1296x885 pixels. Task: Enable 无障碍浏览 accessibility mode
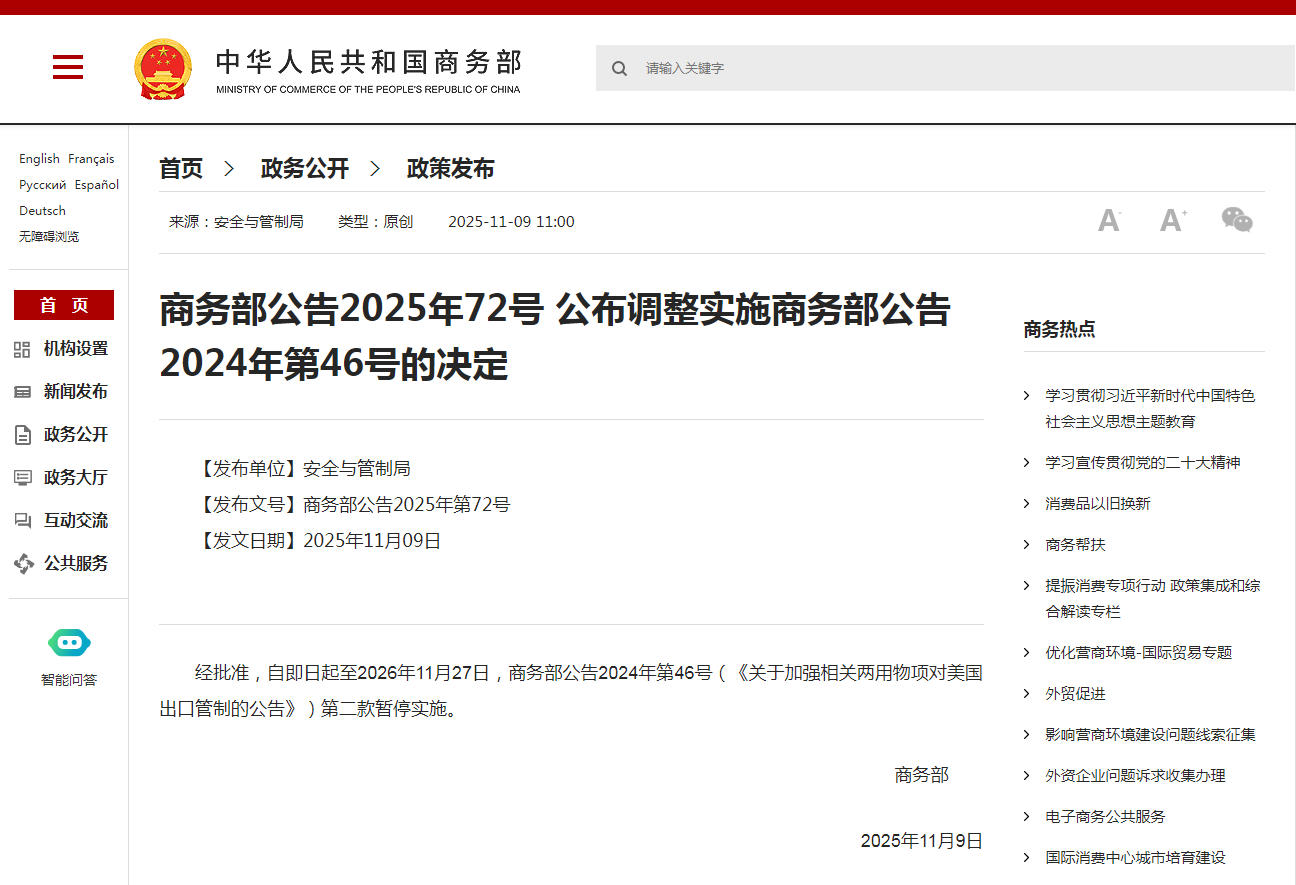point(49,237)
